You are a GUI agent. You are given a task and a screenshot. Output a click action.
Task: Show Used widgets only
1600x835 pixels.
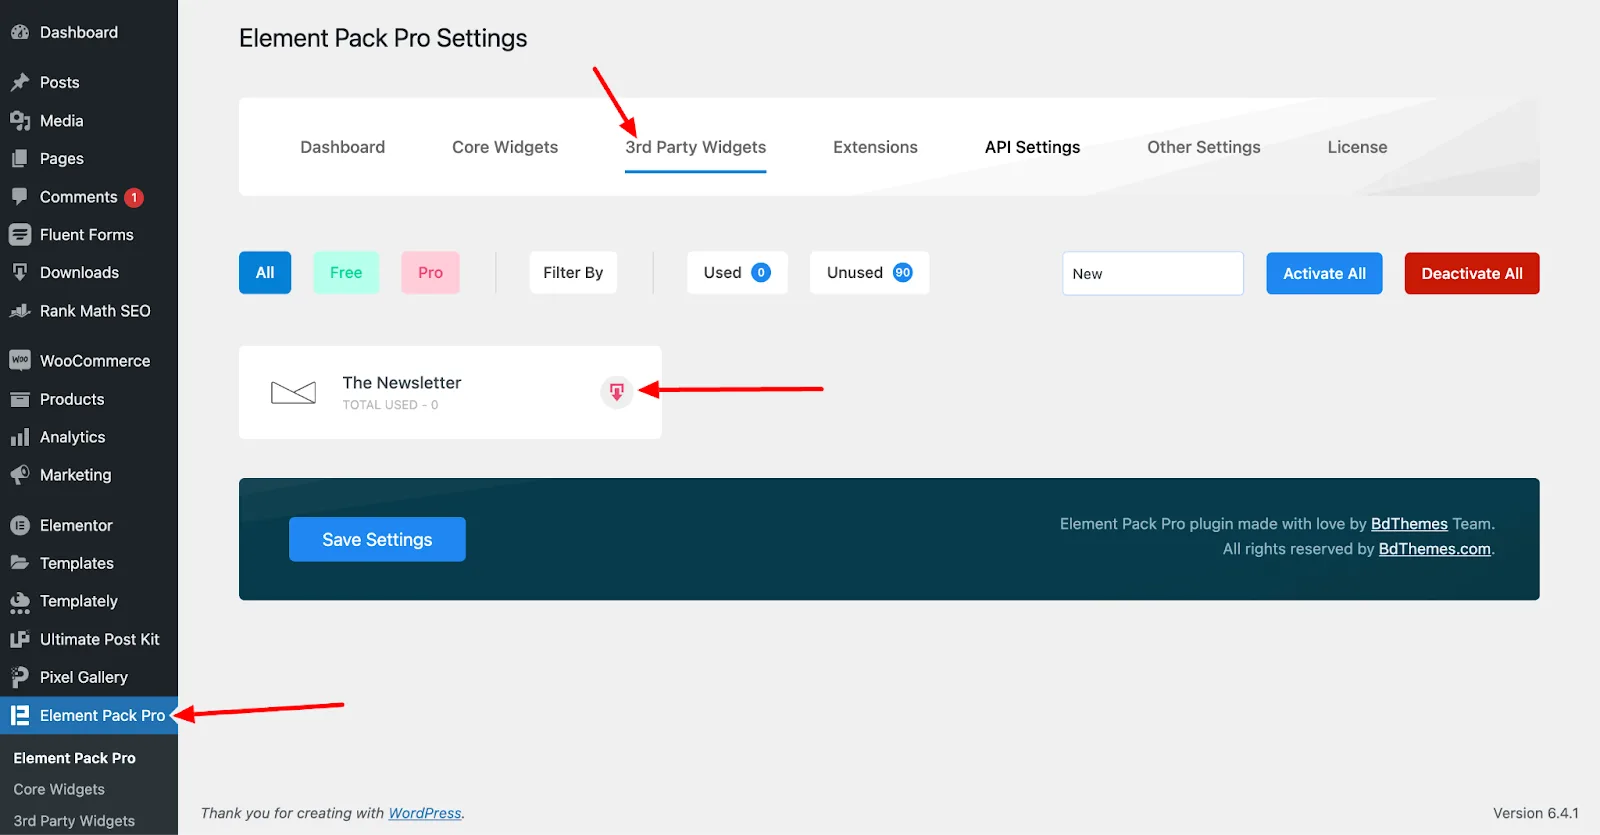[x=737, y=273]
